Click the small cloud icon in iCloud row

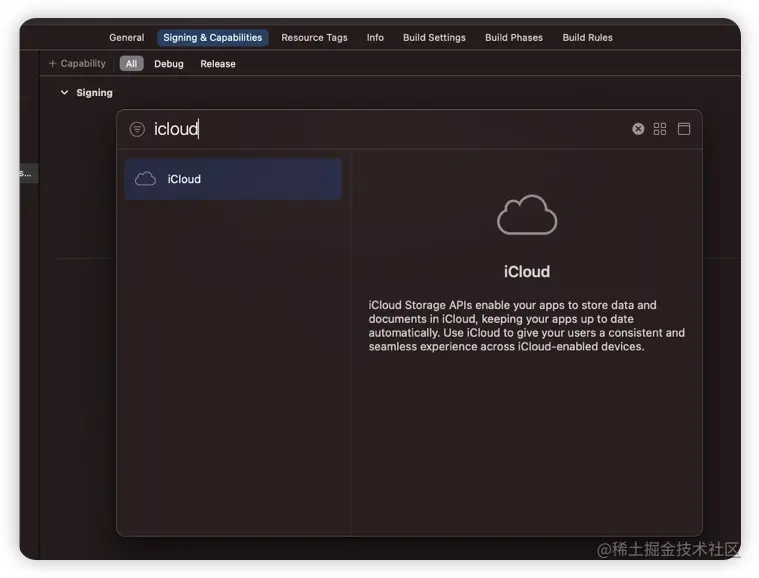[145, 179]
